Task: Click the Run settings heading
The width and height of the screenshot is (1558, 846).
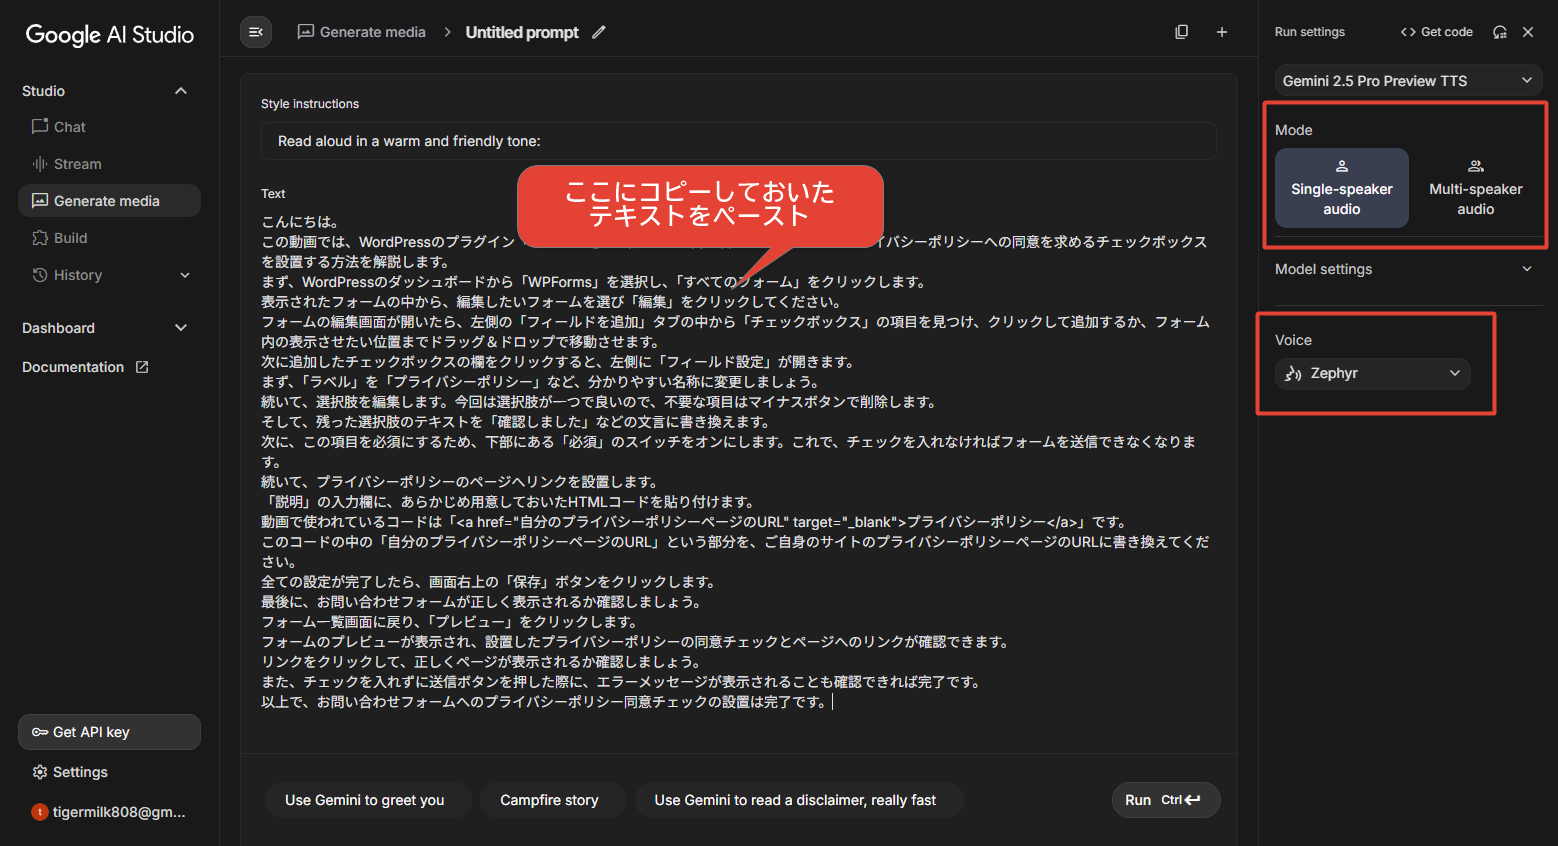Action: coord(1309,32)
